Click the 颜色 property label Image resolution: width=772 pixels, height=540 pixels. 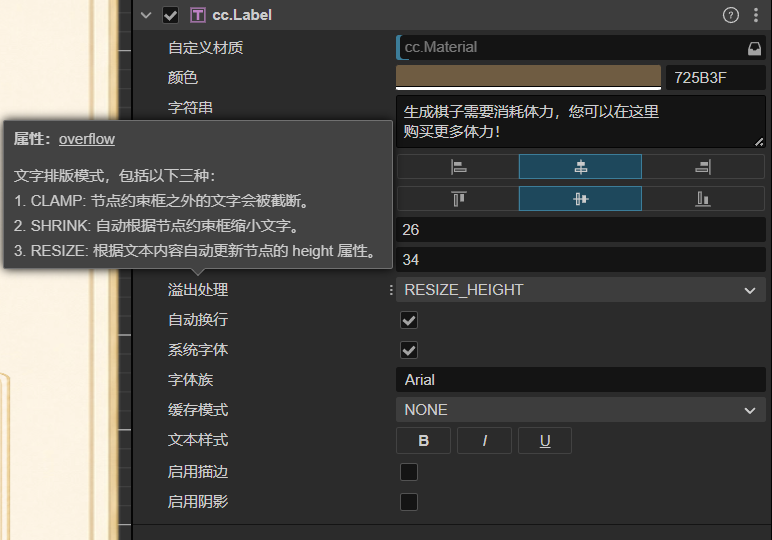[x=183, y=78]
